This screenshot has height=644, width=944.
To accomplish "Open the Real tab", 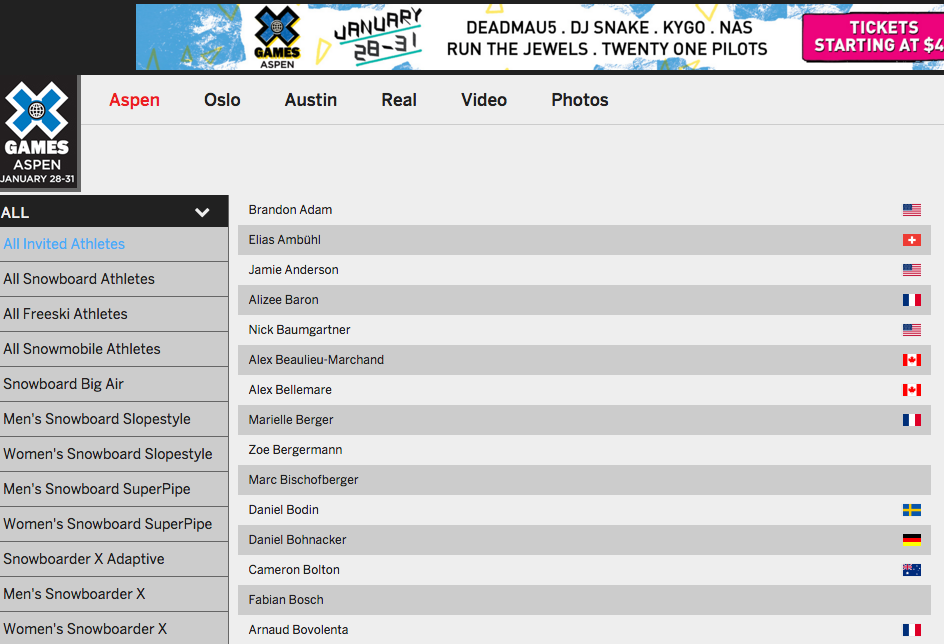I will [x=399, y=100].
